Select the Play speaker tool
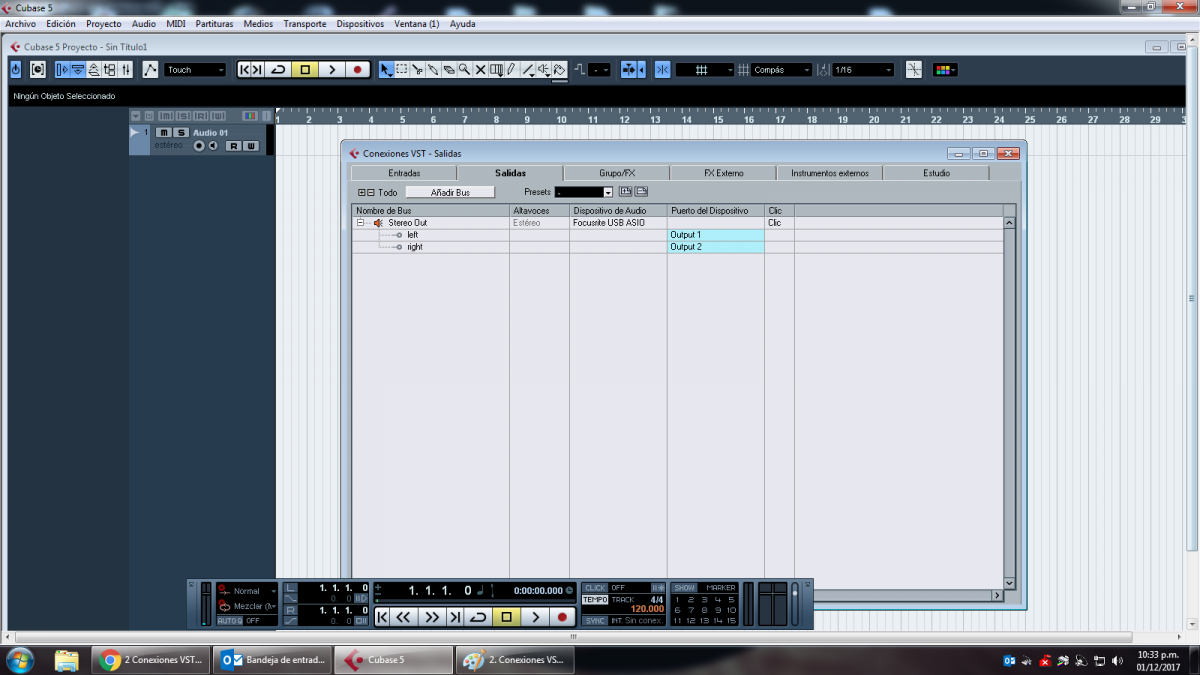This screenshot has width=1200, height=675. click(x=543, y=69)
